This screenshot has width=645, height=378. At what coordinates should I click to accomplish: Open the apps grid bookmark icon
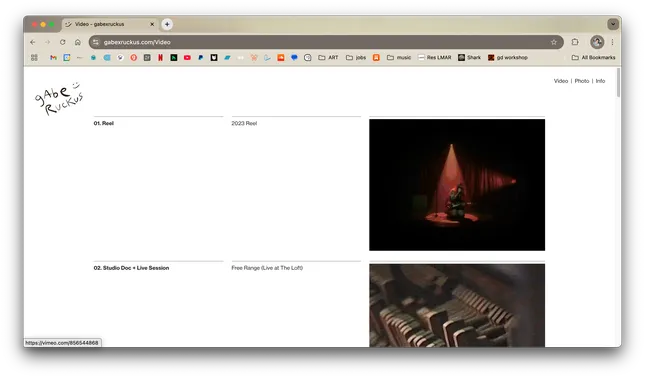coord(34,58)
